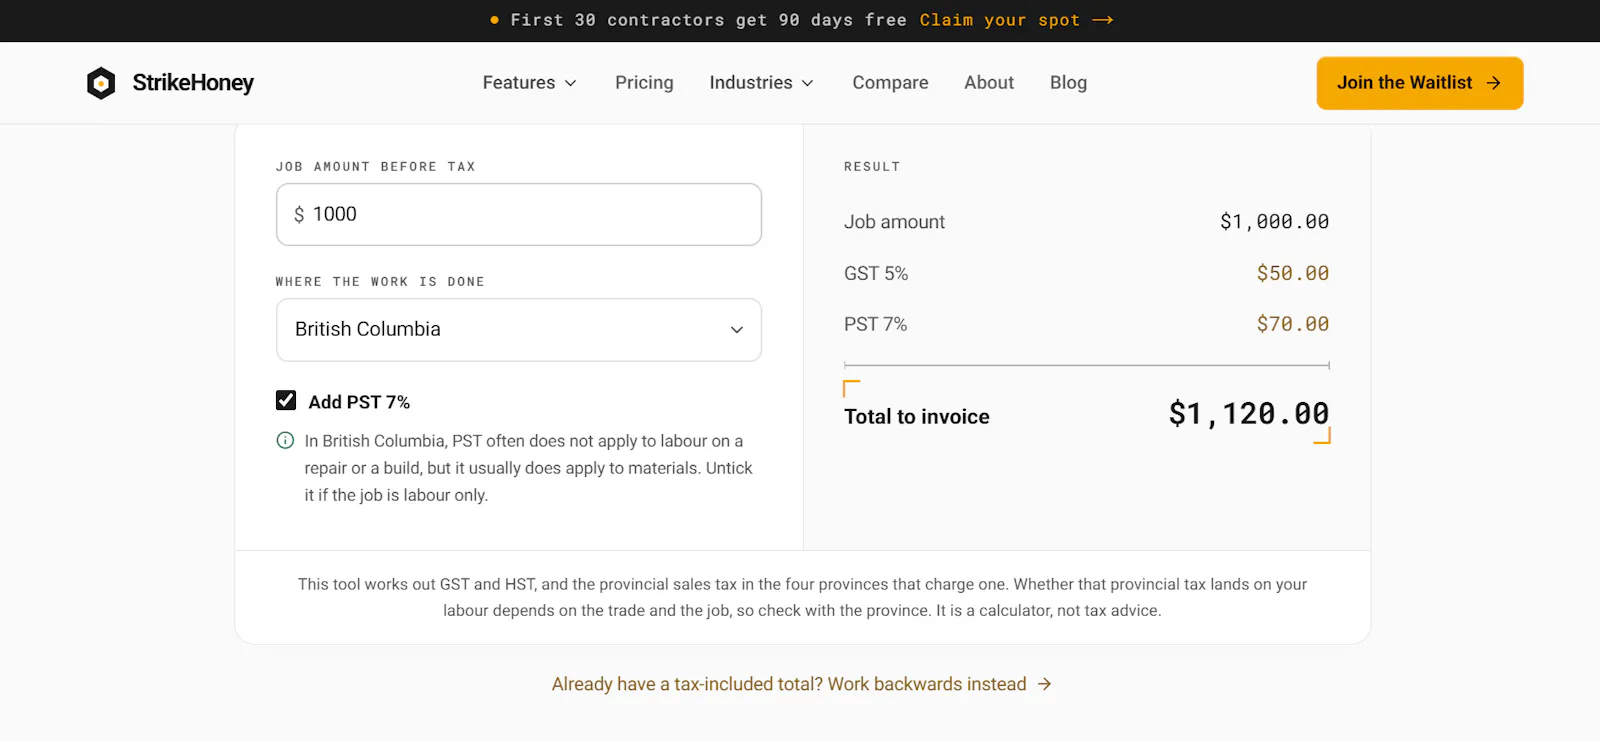1600x742 pixels.
Task: Open the Compare page
Action: (x=890, y=83)
